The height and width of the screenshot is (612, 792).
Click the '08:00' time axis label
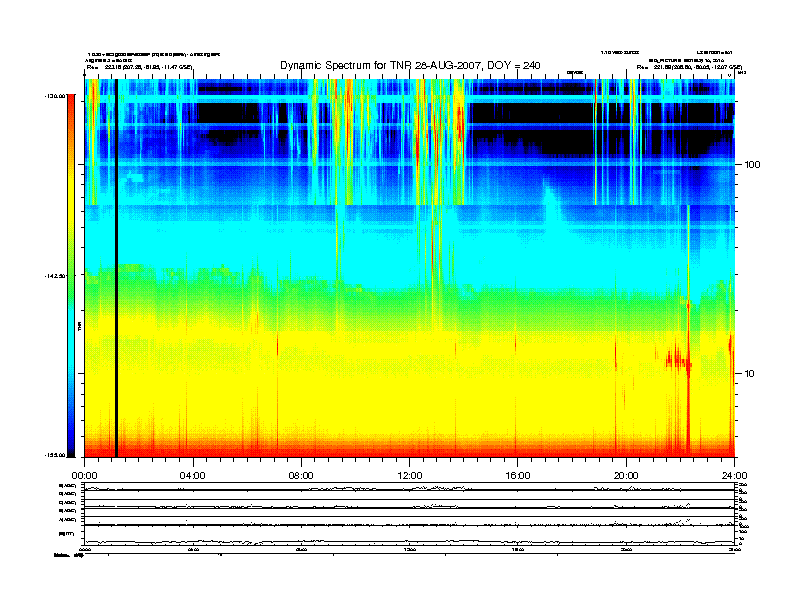(x=301, y=476)
